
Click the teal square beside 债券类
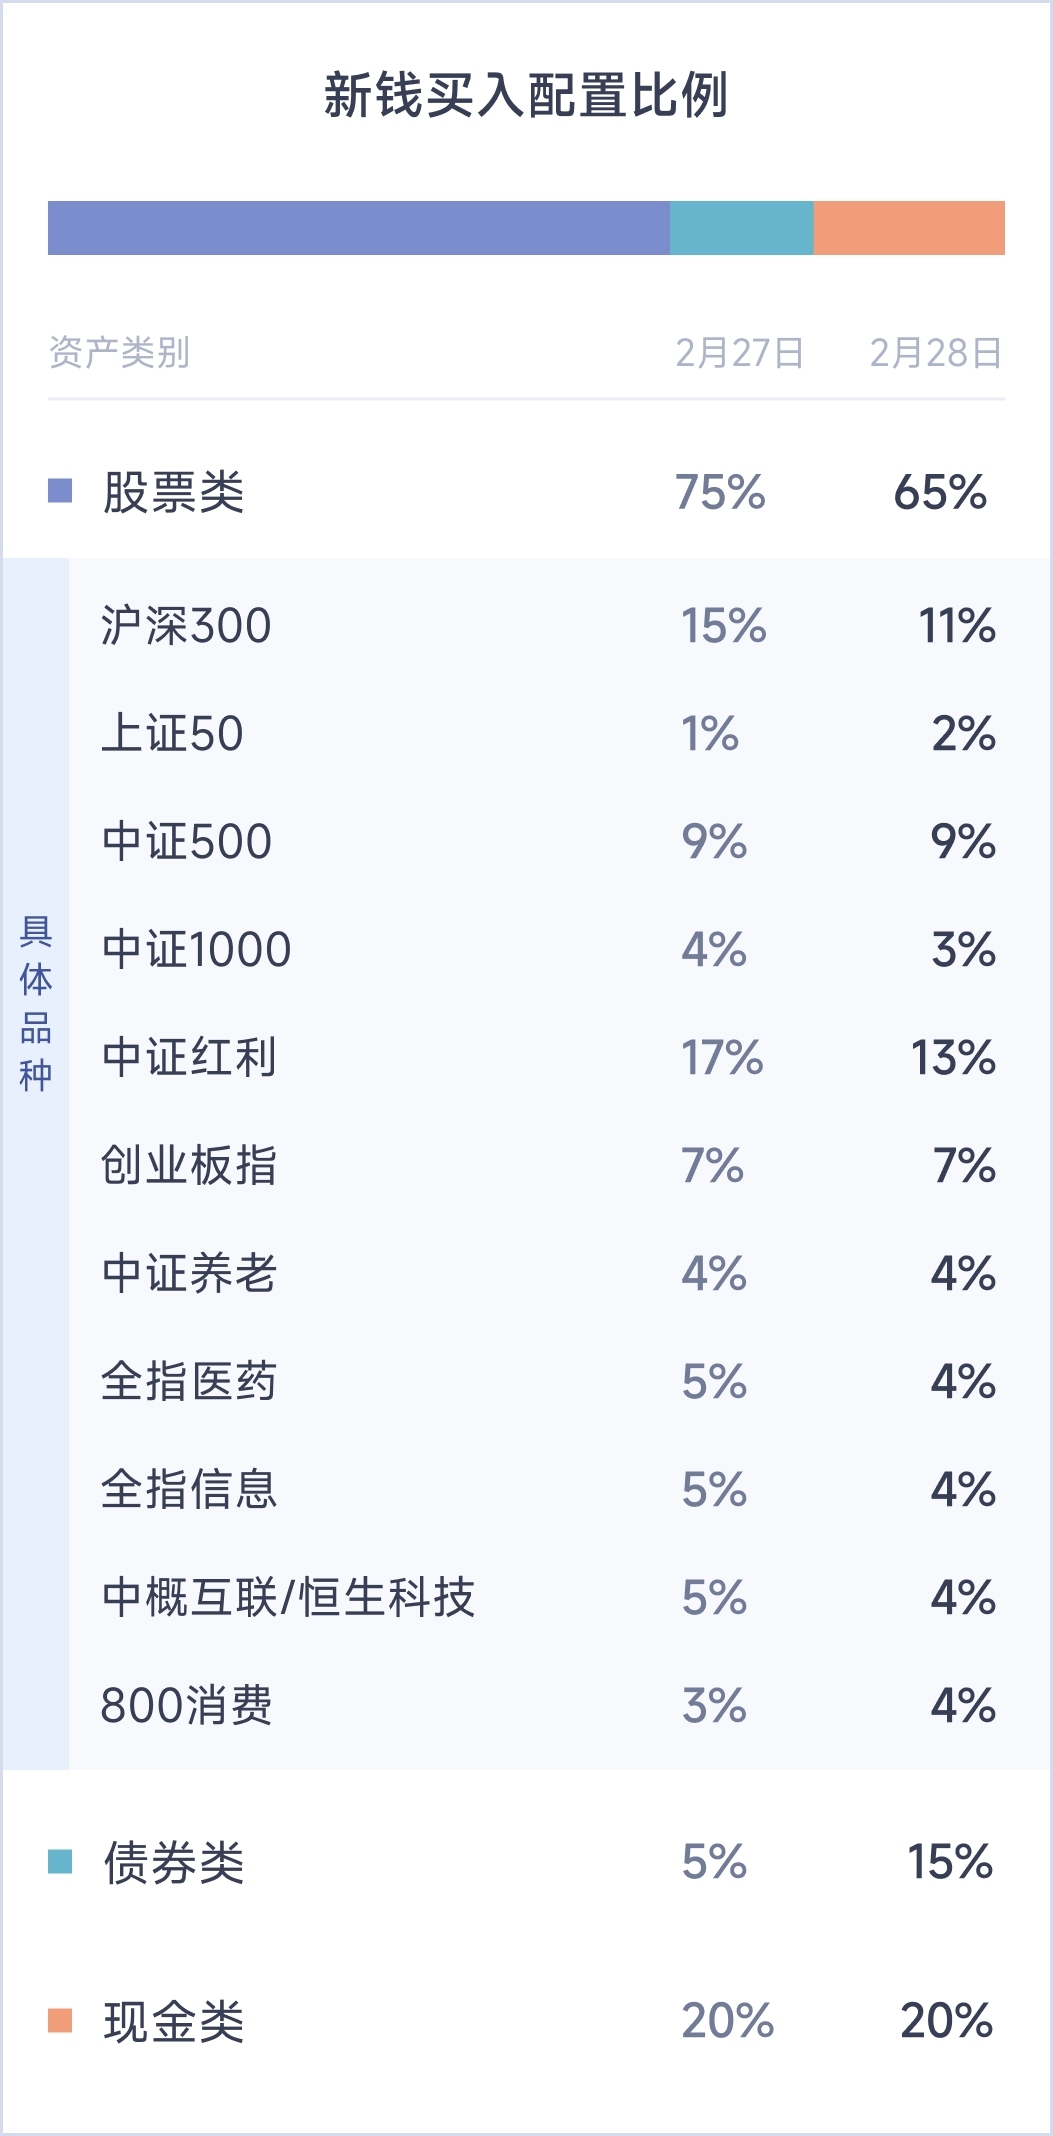pyautogui.click(x=60, y=1862)
